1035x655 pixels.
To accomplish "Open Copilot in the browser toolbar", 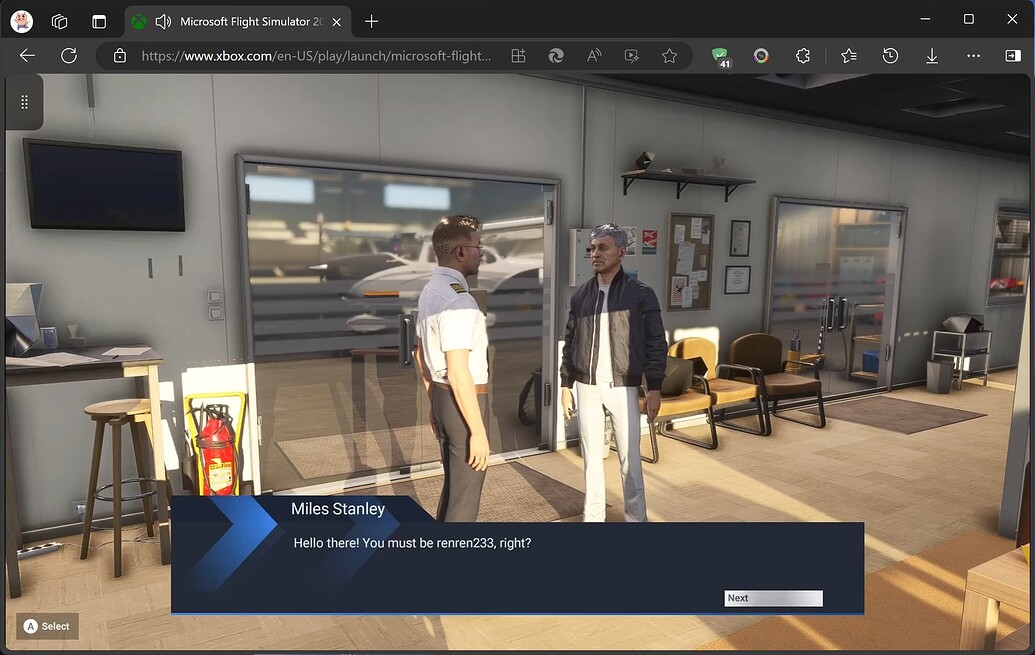I will pos(556,56).
